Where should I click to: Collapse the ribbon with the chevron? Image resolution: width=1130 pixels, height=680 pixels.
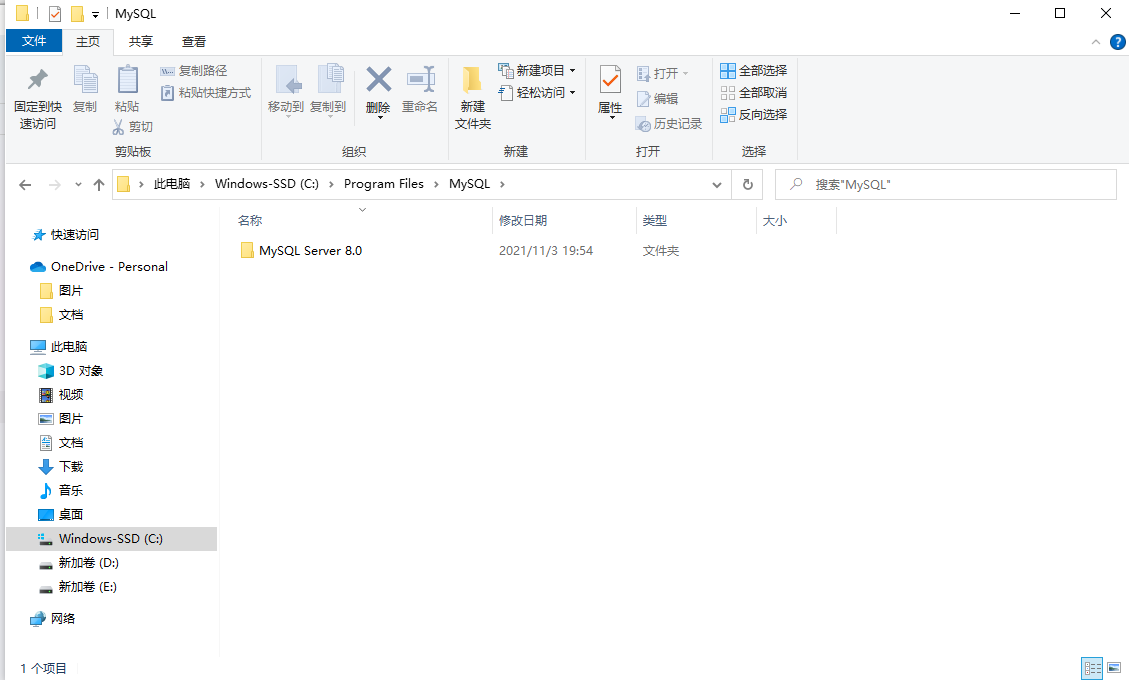[x=1096, y=42]
